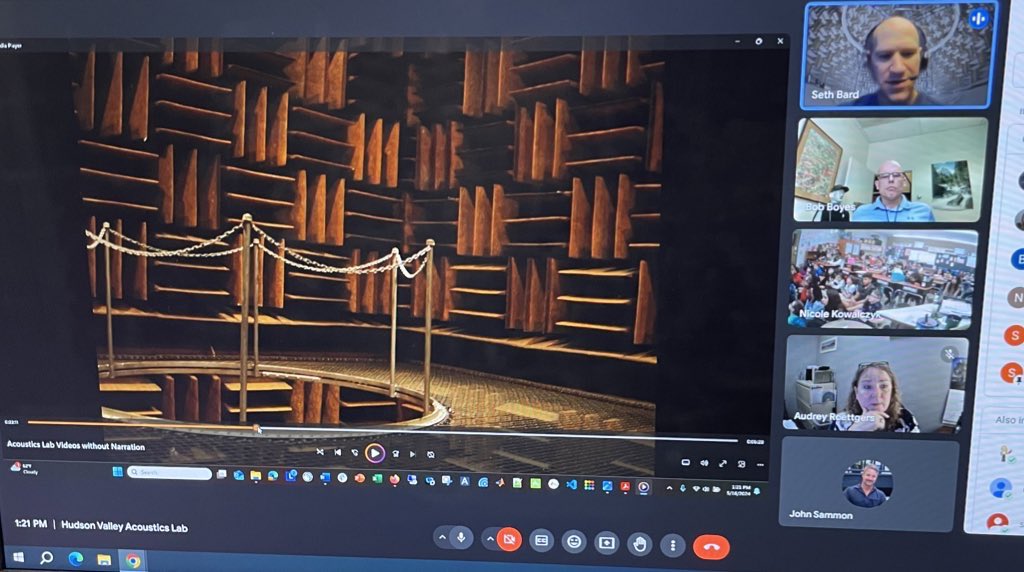Open the Windows Start menu on real taskbar
Screen dimensions: 1024x572
pos(19,557)
